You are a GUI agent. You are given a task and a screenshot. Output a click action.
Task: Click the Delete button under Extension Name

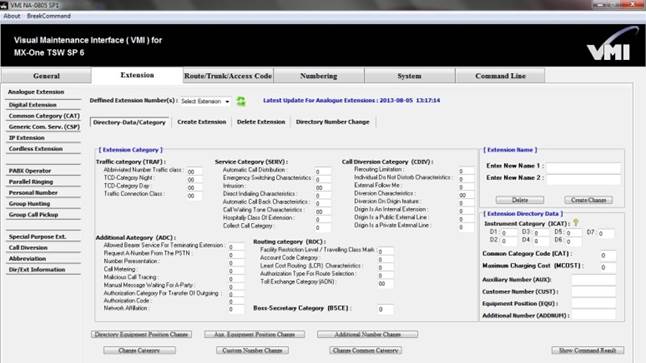point(520,200)
